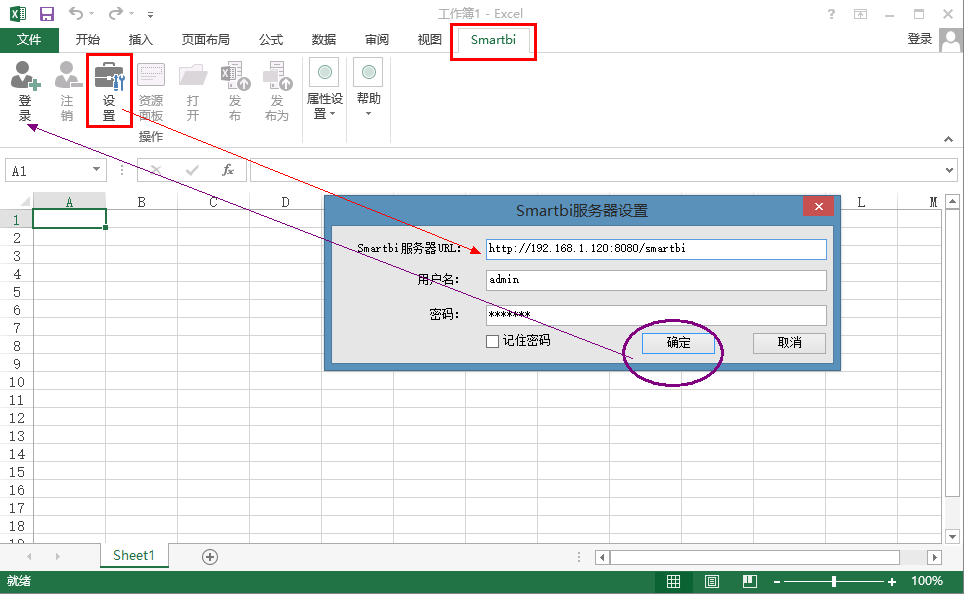Click the zoom out minus button
This screenshot has height=594, width=964.
click(777, 582)
